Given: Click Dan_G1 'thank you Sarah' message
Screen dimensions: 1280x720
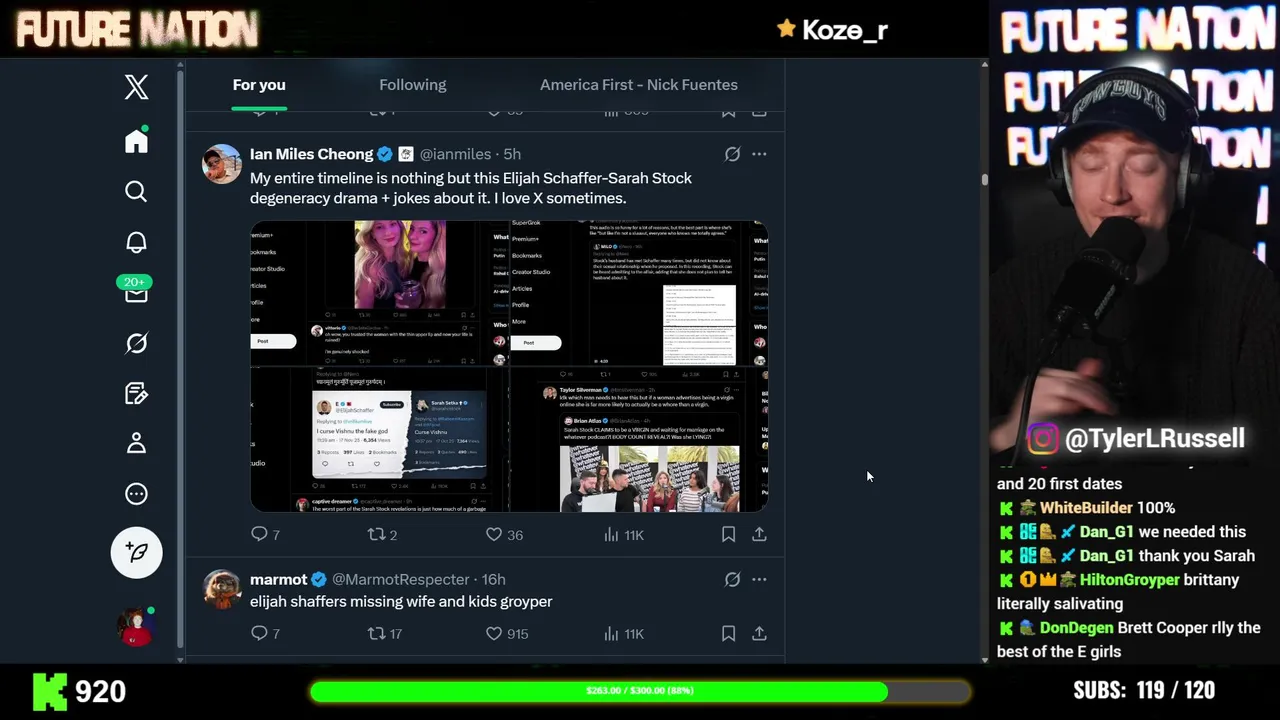Looking at the screenshot, I should click(x=1126, y=556).
